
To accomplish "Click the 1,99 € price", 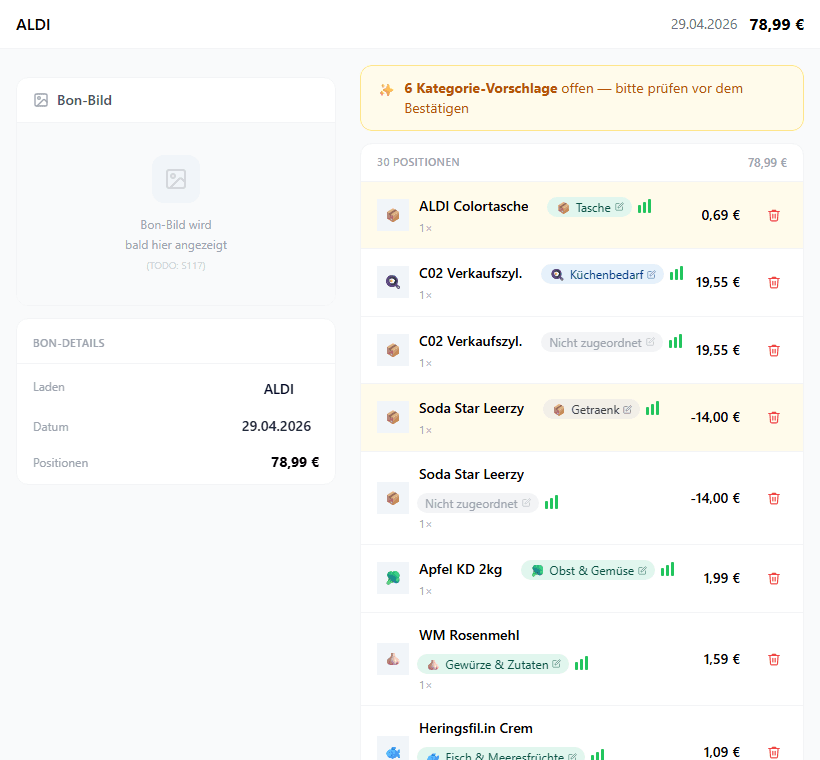I will coord(721,578).
